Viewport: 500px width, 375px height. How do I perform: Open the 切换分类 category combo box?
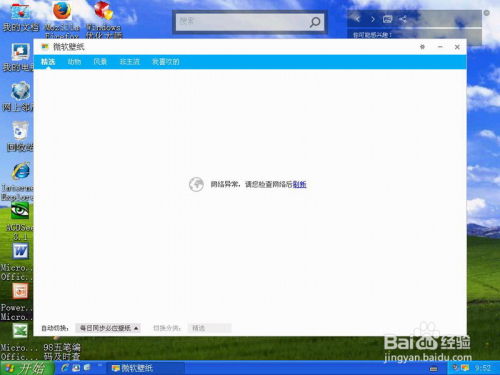coord(209,328)
